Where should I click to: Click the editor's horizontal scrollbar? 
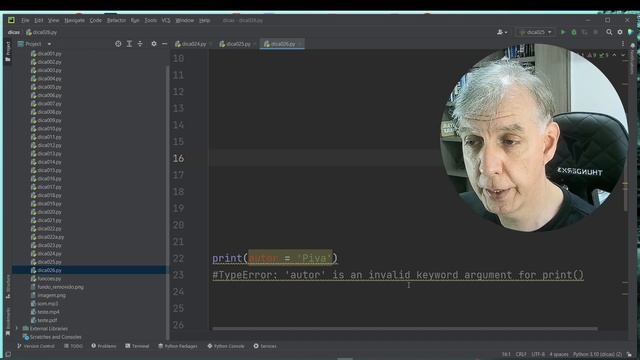405,328
